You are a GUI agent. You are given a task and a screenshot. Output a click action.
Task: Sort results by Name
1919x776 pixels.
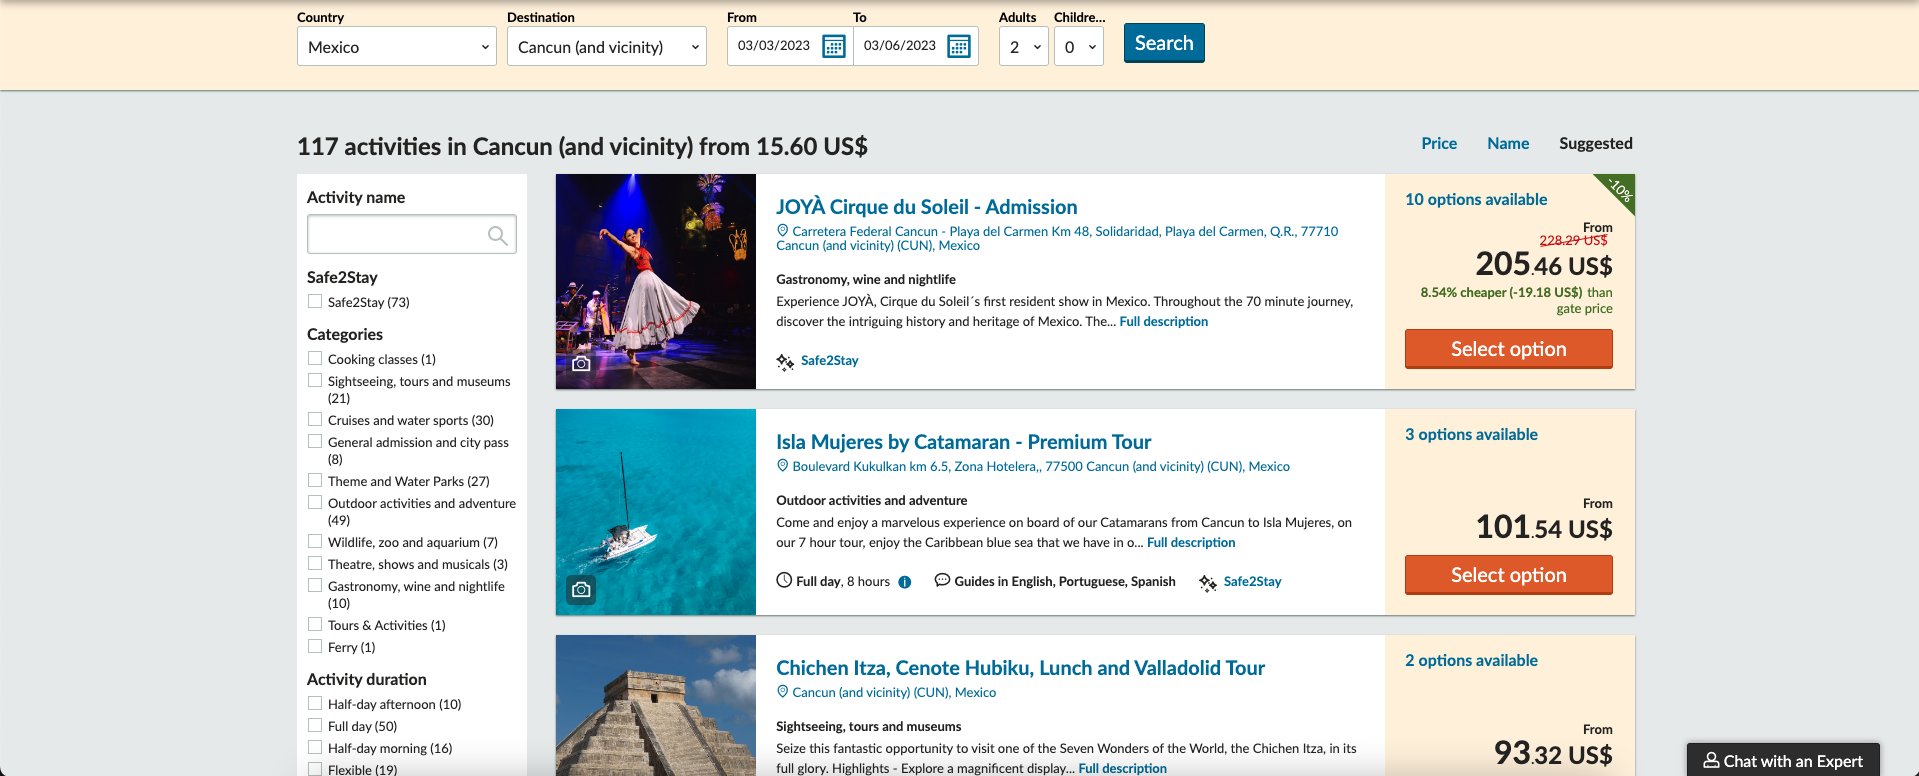pos(1508,143)
